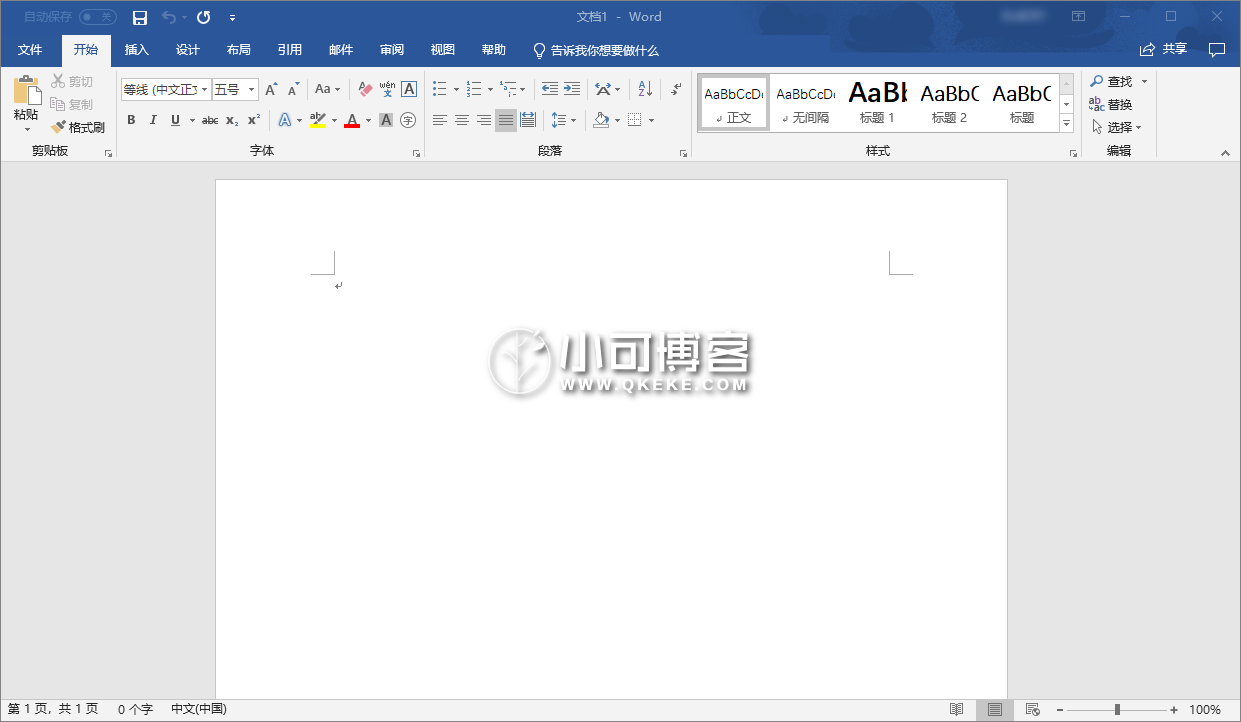The image size is (1241, 722).
Task: Center the paragraph text
Action: point(462,120)
